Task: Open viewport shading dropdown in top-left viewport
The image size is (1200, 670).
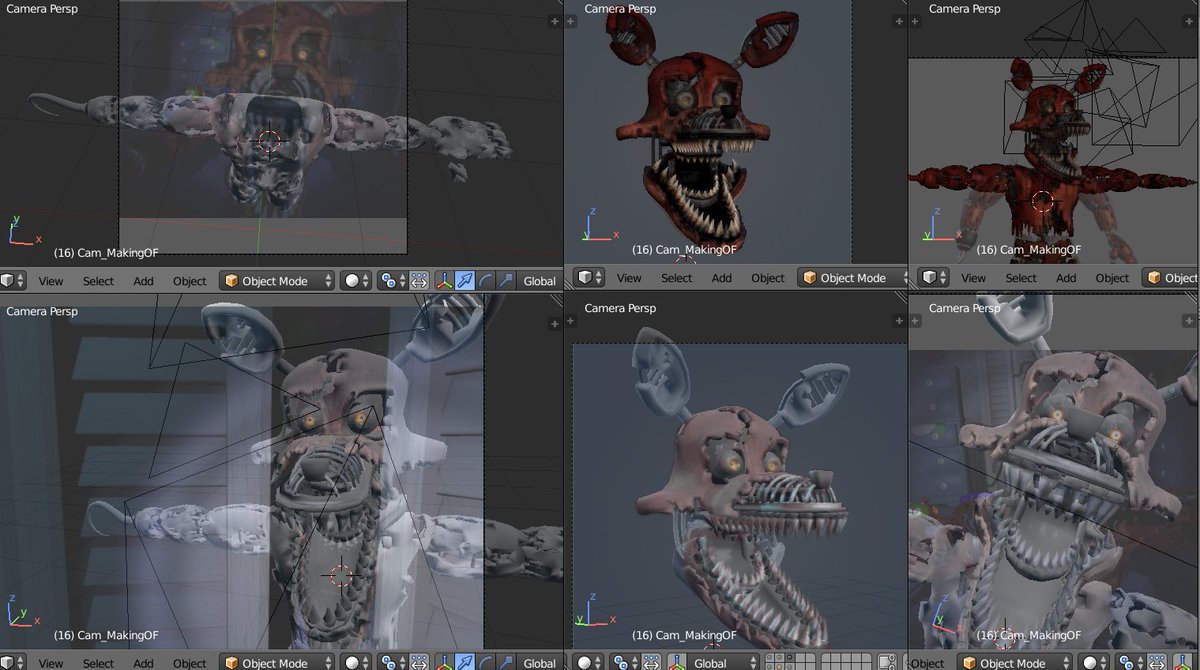Action: [x=355, y=281]
